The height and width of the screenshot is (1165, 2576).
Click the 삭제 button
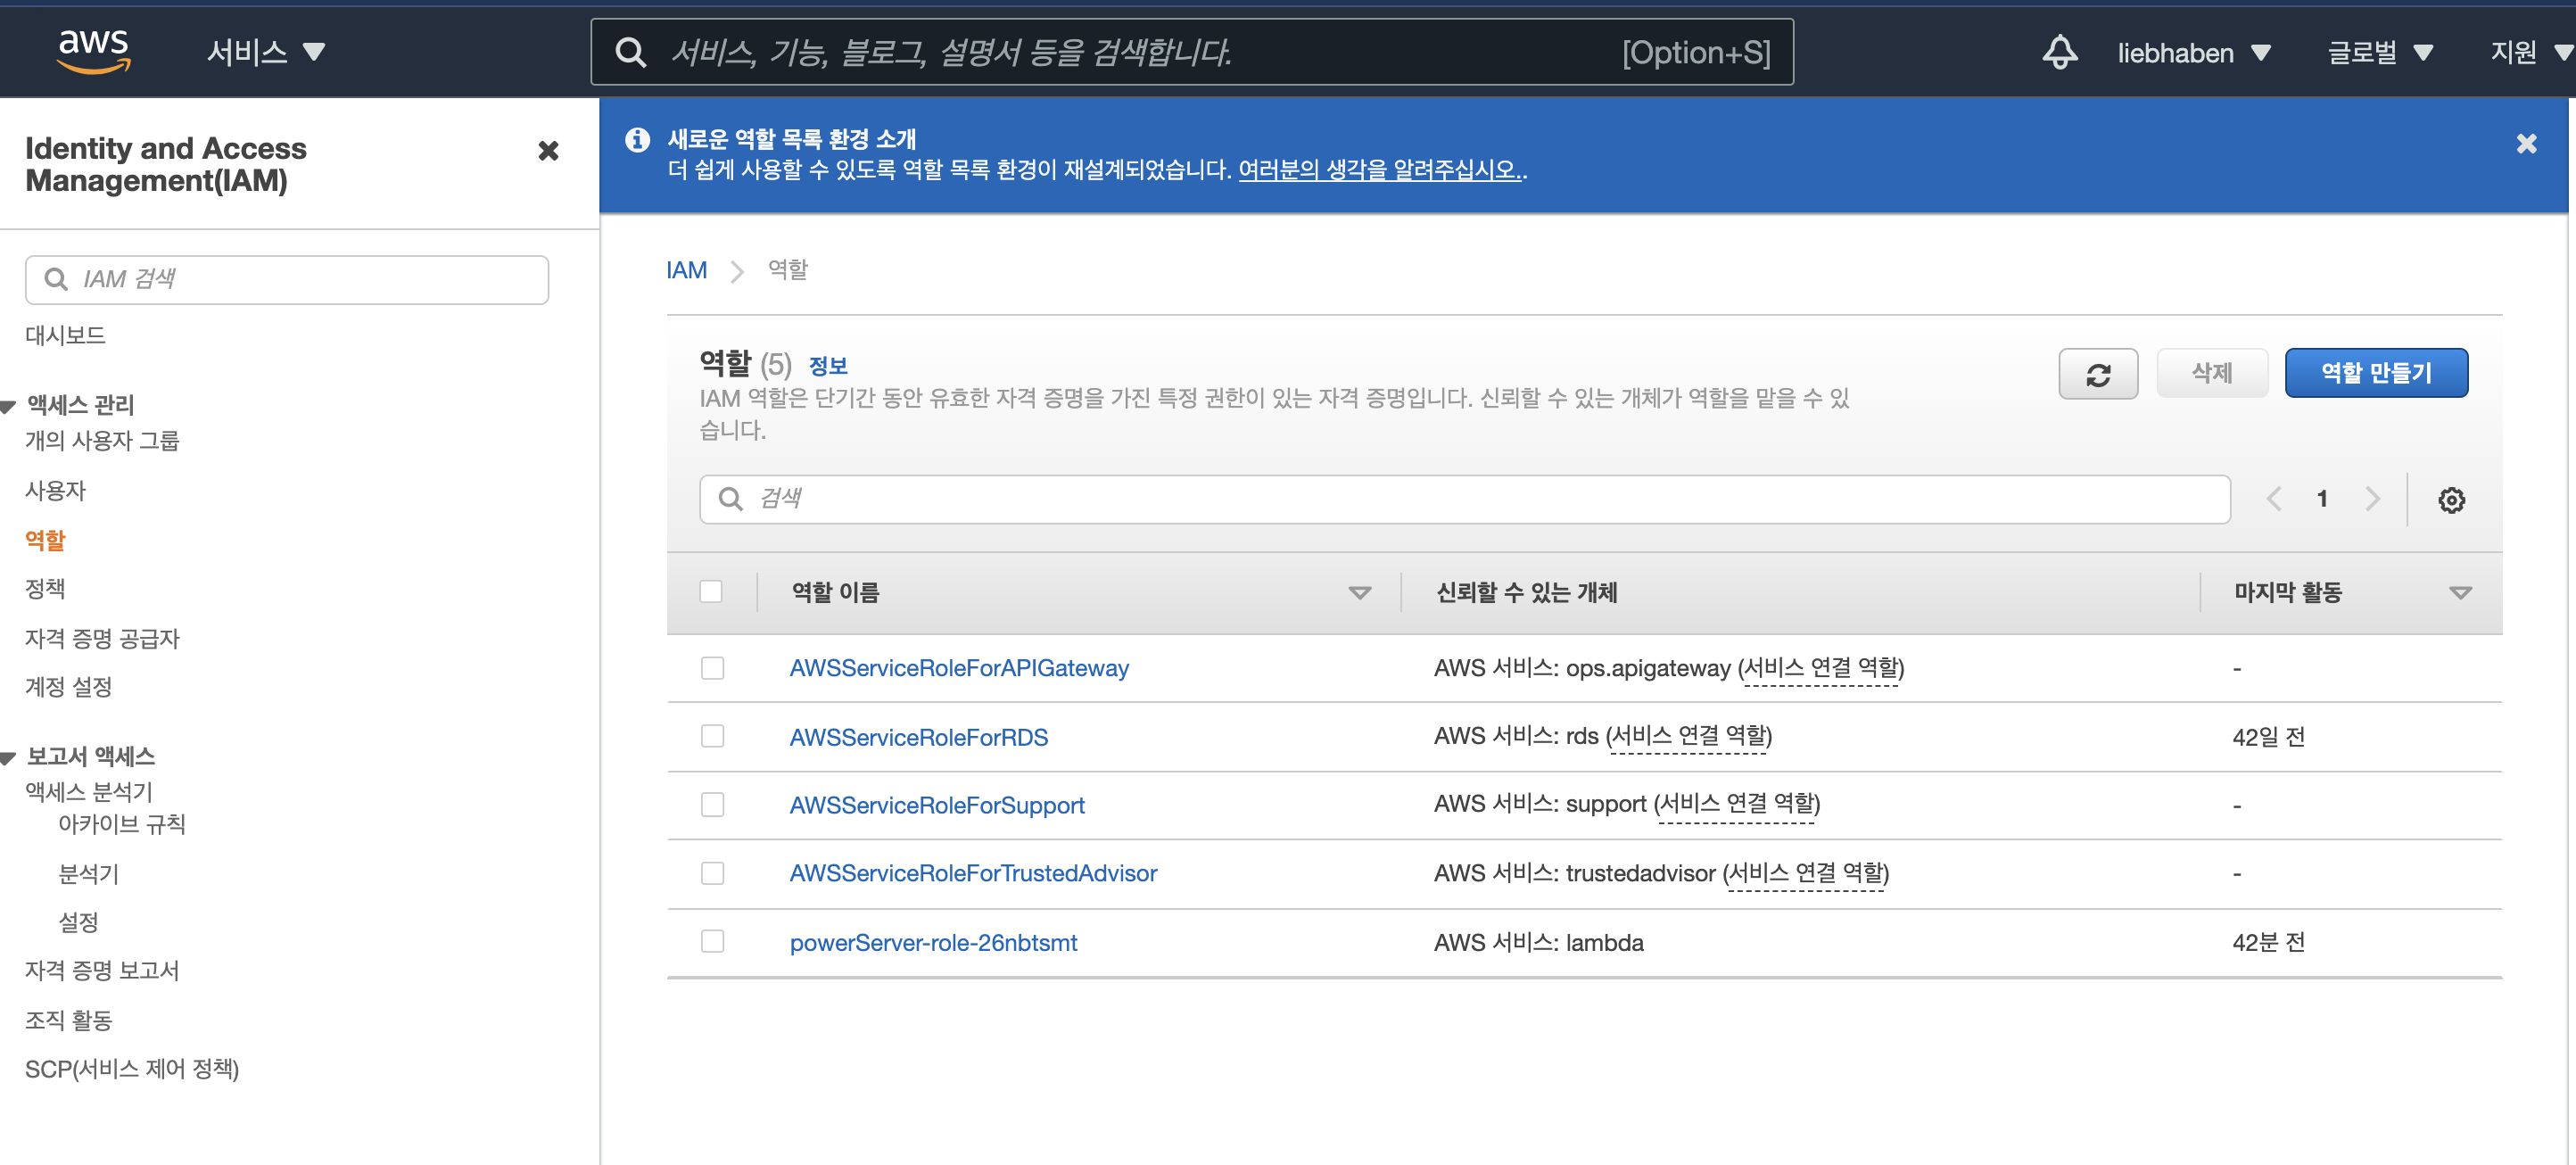click(x=2211, y=374)
